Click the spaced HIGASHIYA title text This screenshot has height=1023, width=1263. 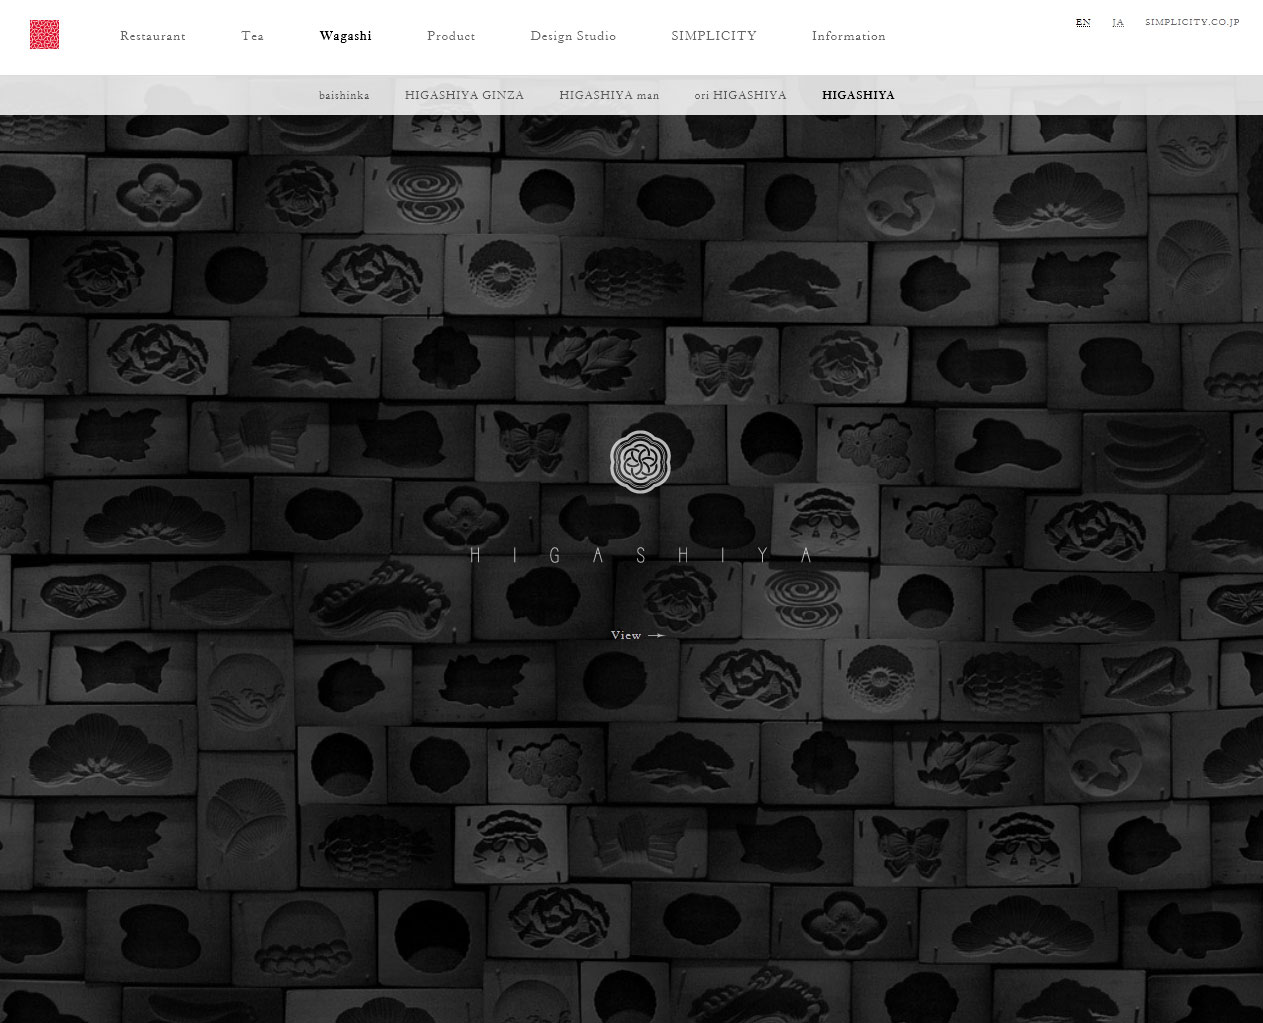(x=640, y=555)
